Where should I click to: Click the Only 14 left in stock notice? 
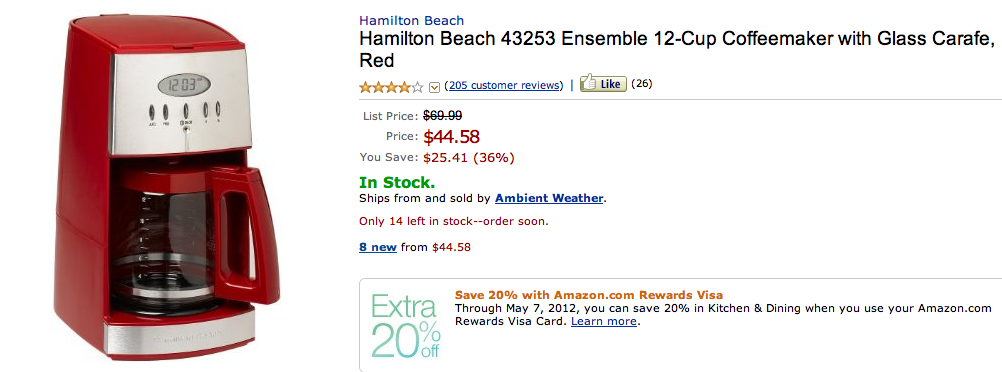tap(454, 222)
